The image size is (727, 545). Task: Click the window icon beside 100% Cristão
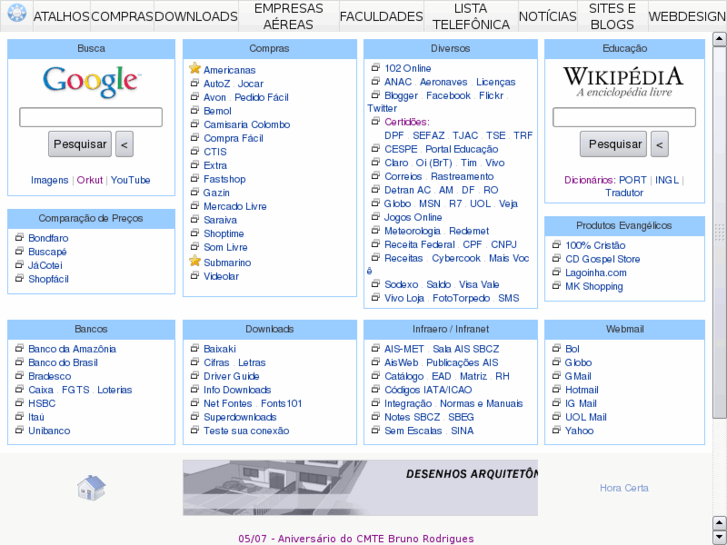556,245
